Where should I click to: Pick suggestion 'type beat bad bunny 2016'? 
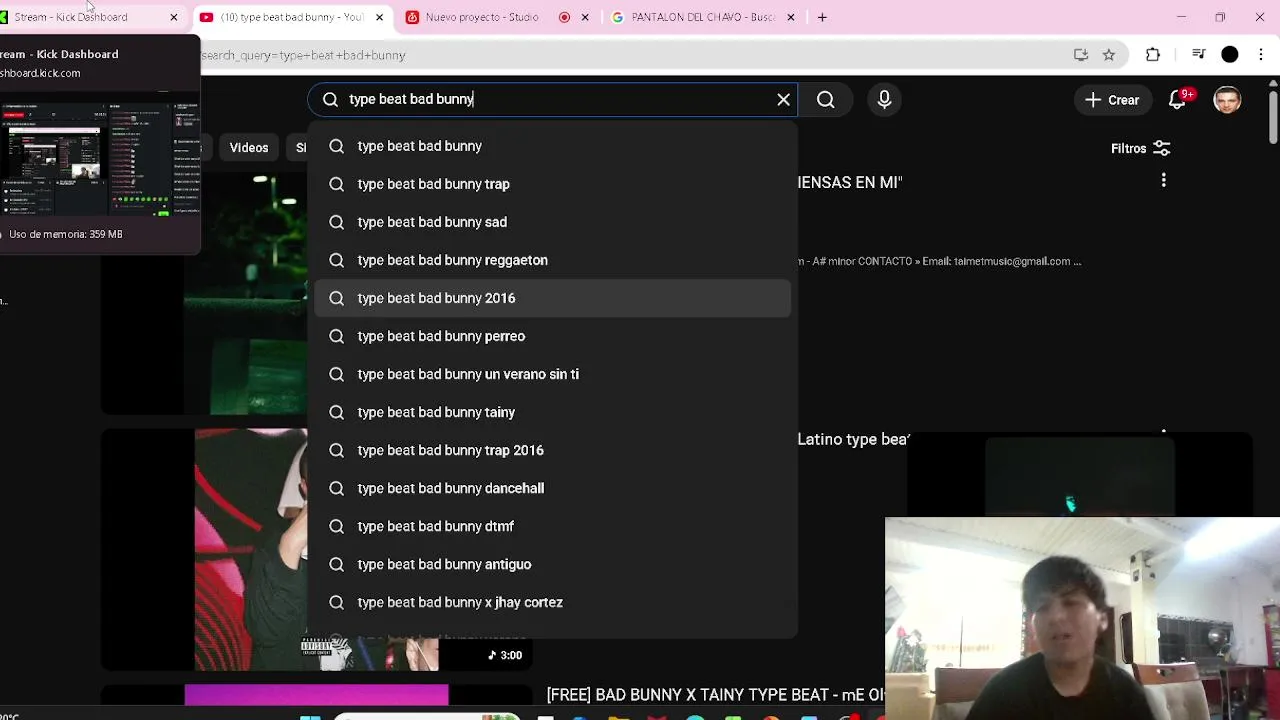click(x=552, y=298)
